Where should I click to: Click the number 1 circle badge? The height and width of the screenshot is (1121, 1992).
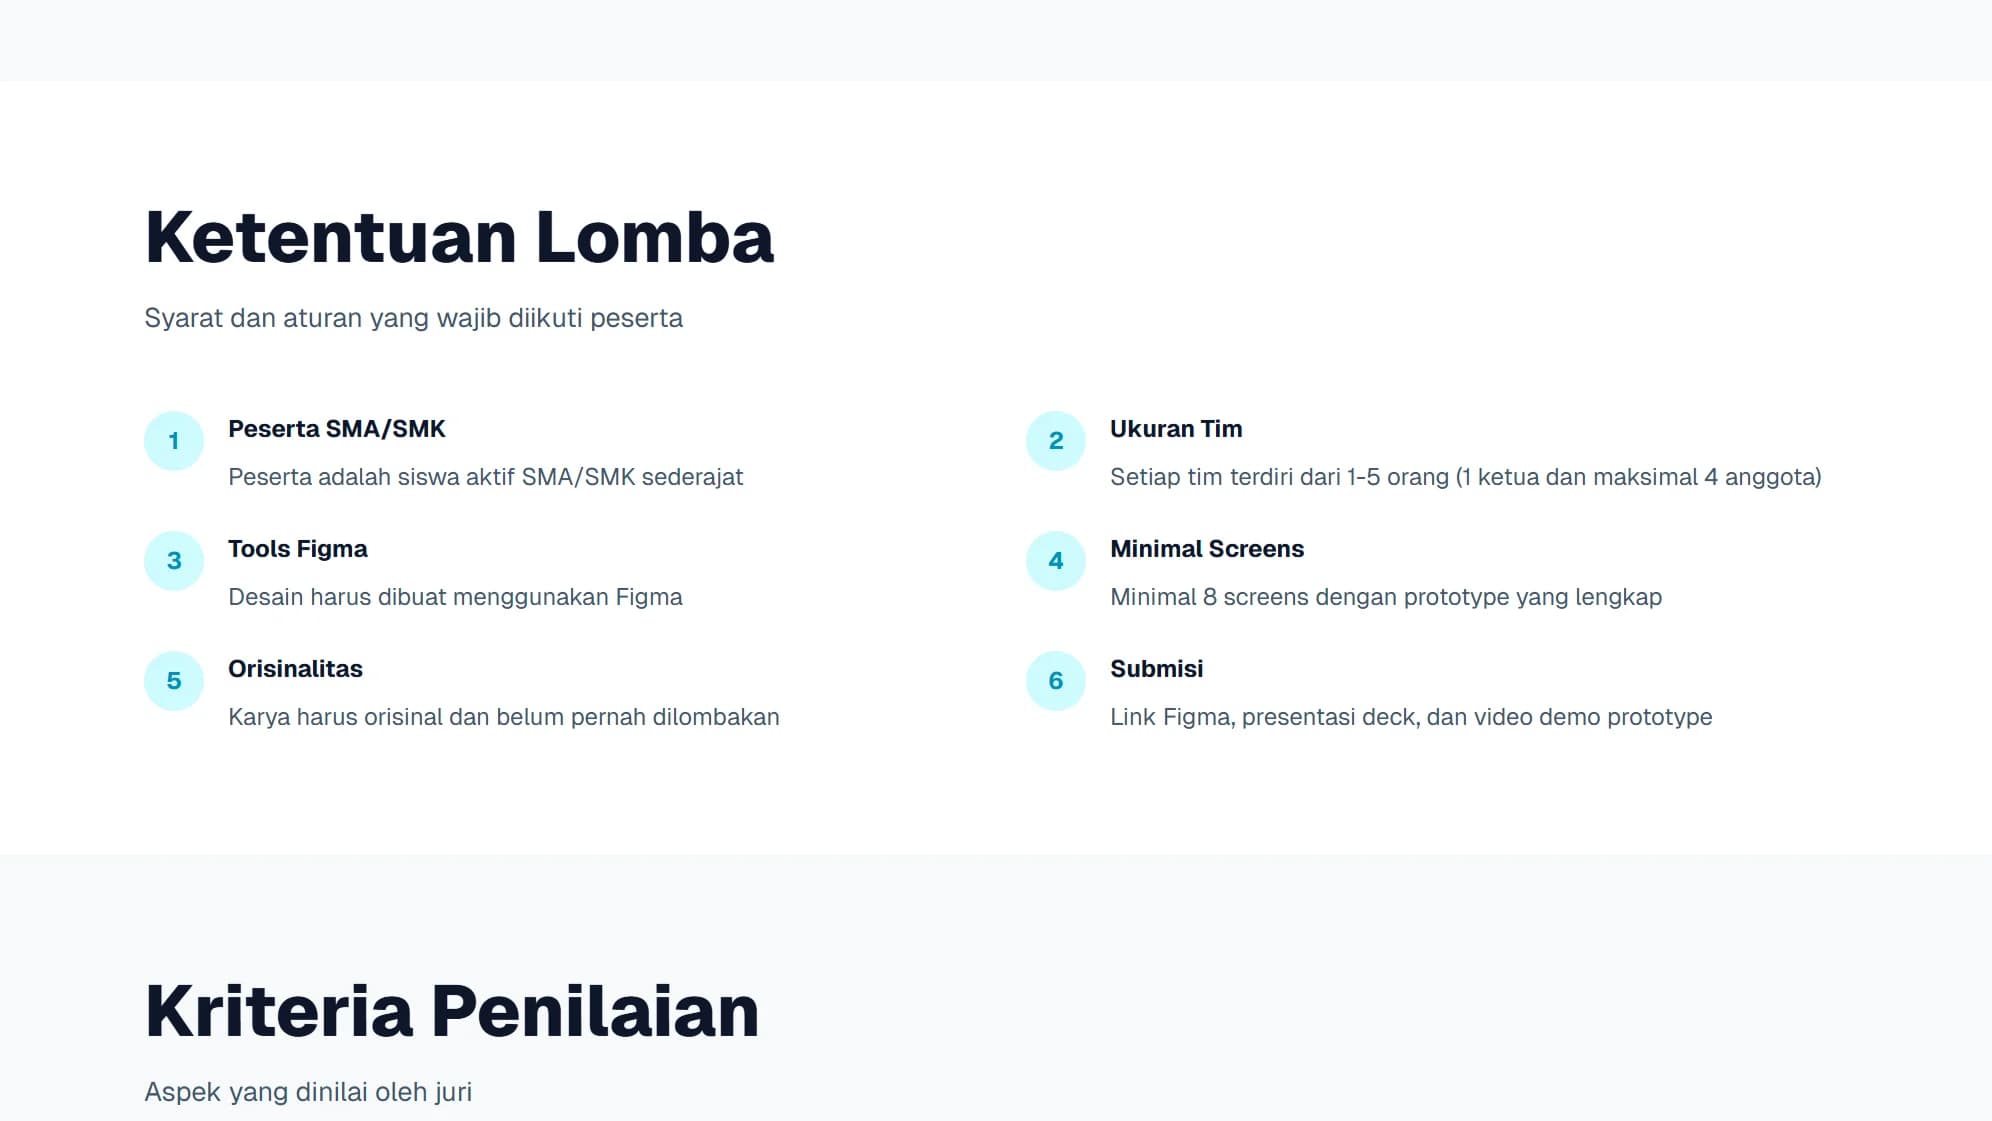click(174, 441)
